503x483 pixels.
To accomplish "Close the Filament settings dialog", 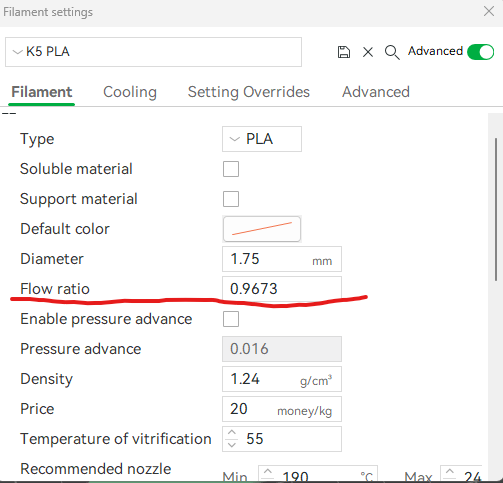I will click(x=489, y=11).
